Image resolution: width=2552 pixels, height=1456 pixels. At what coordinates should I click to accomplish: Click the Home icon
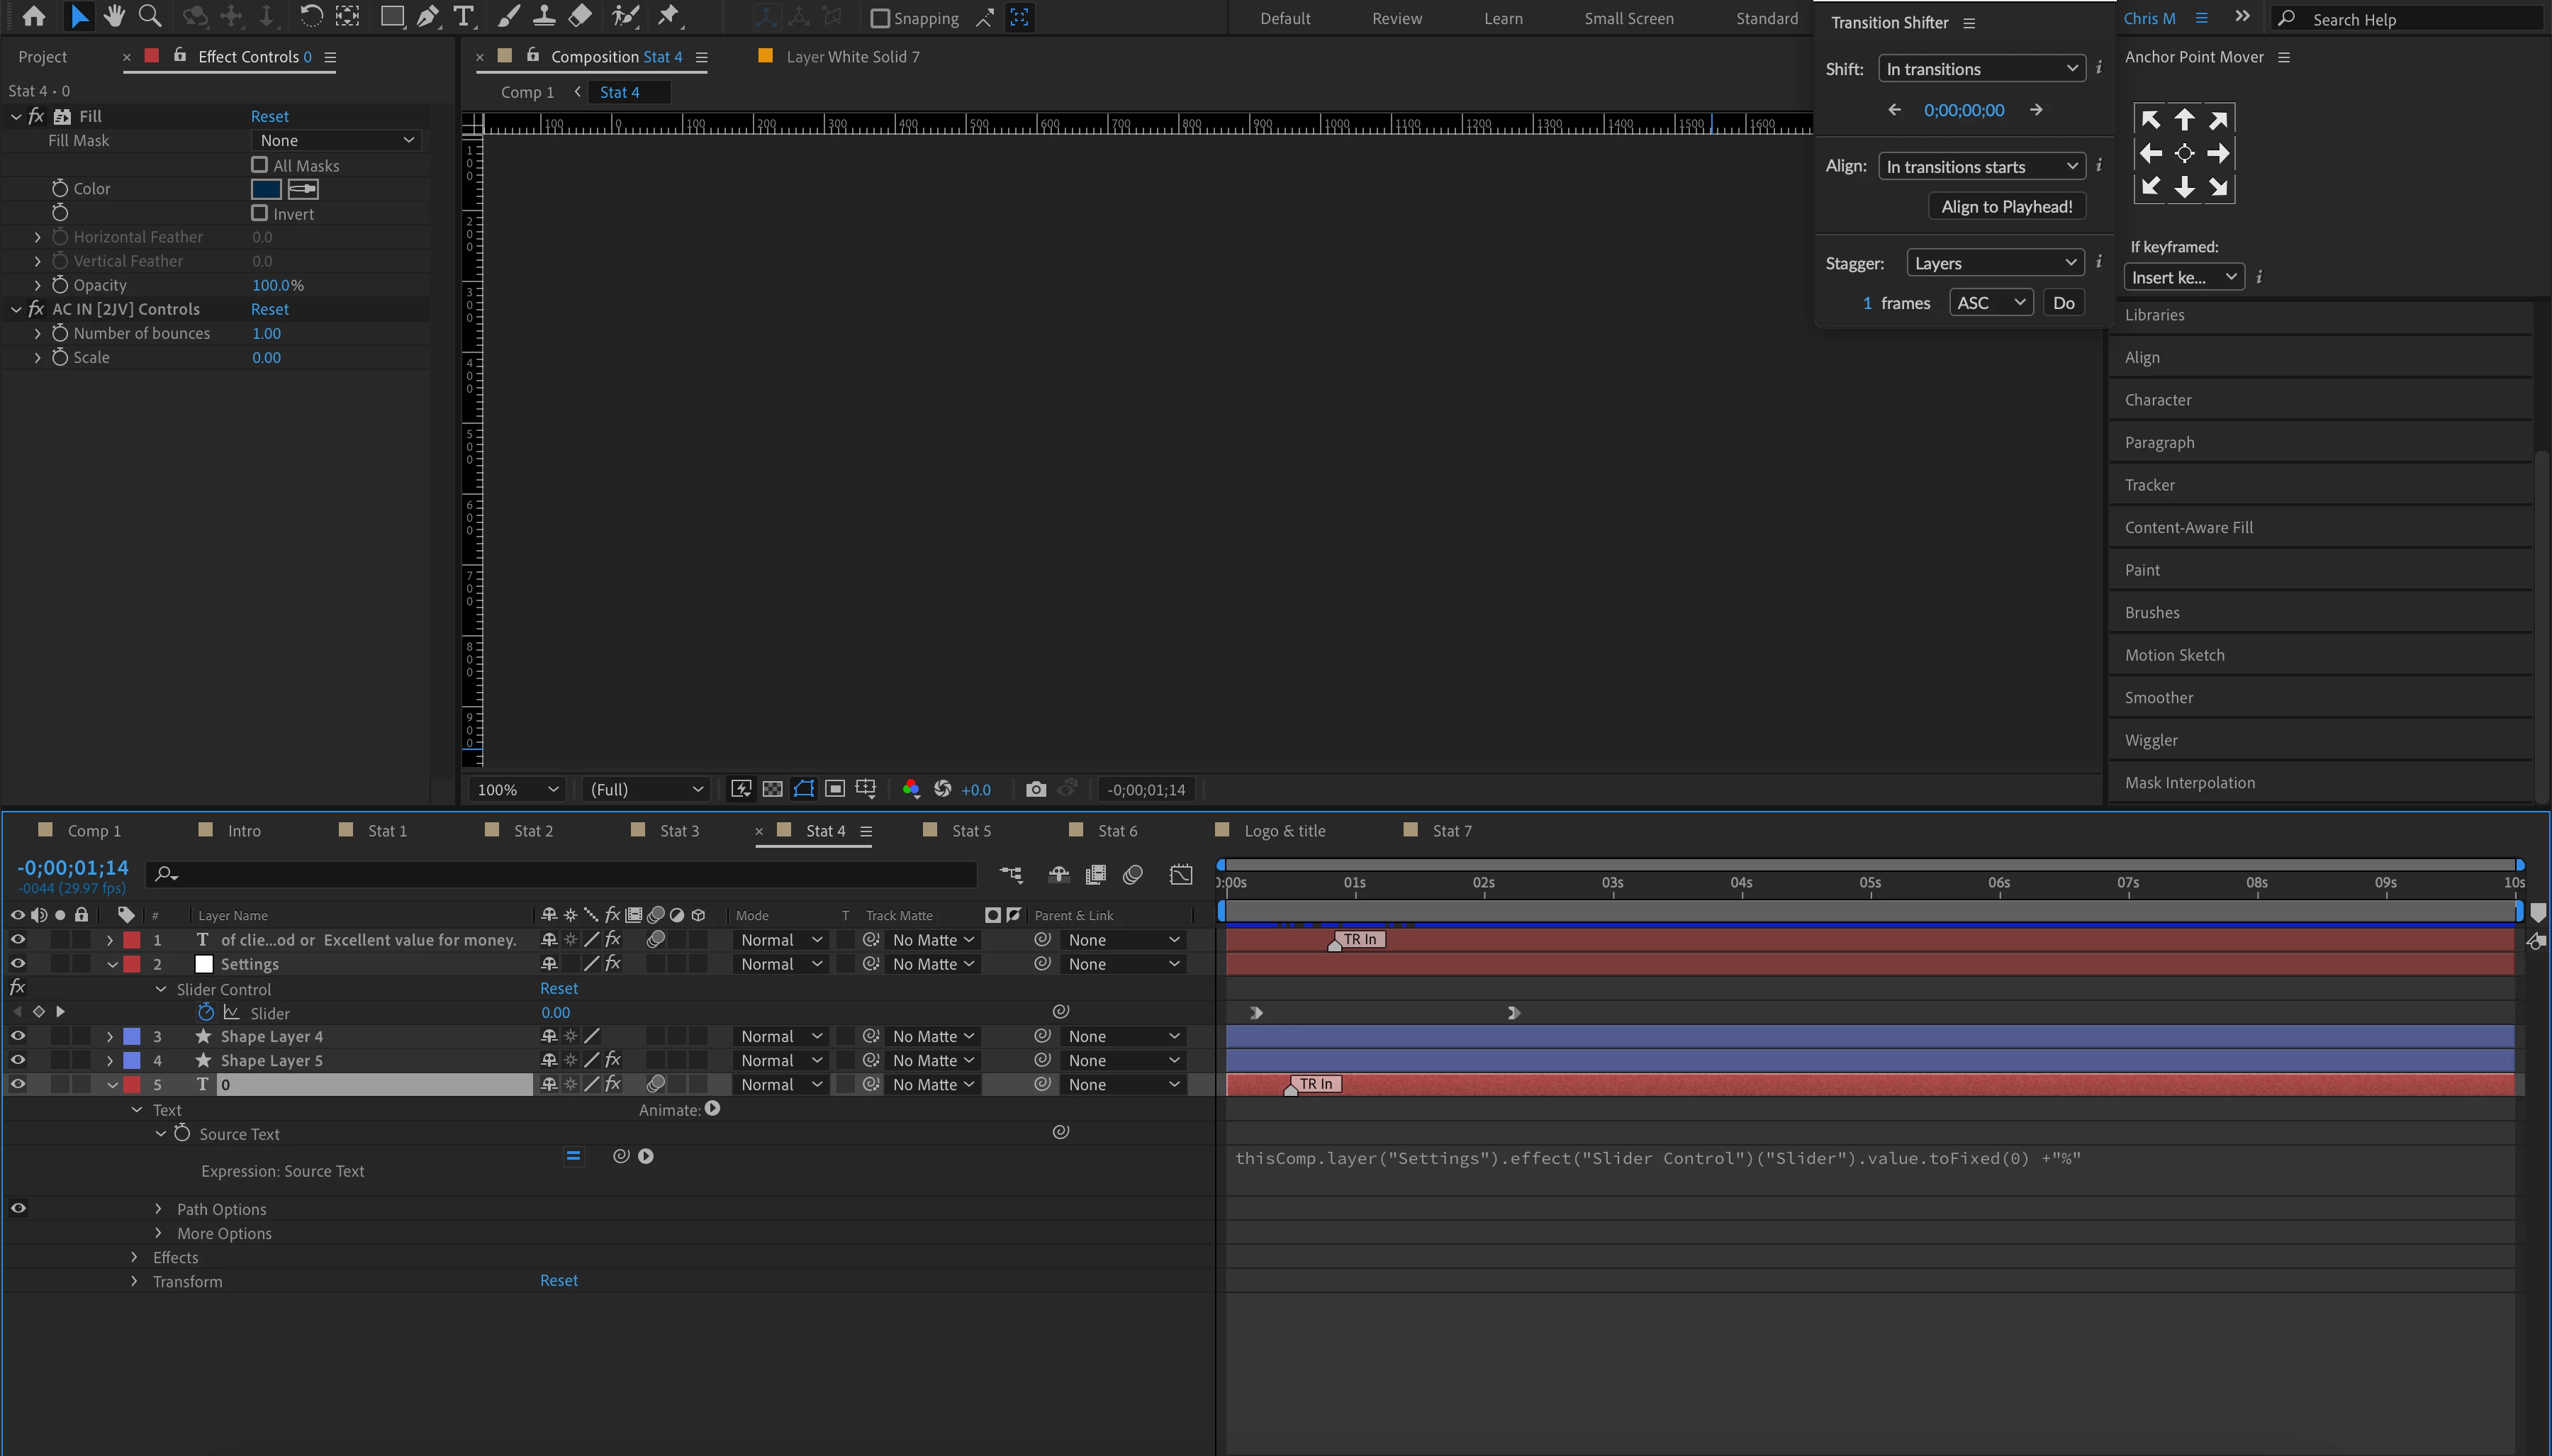click(x=34, y=16)
